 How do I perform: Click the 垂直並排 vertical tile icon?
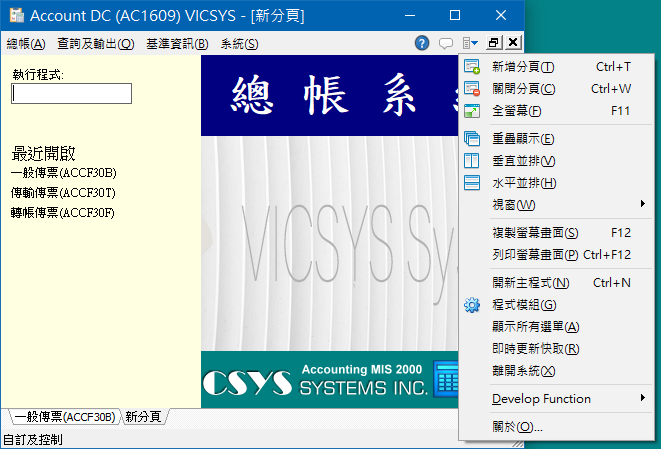[472, 161]
